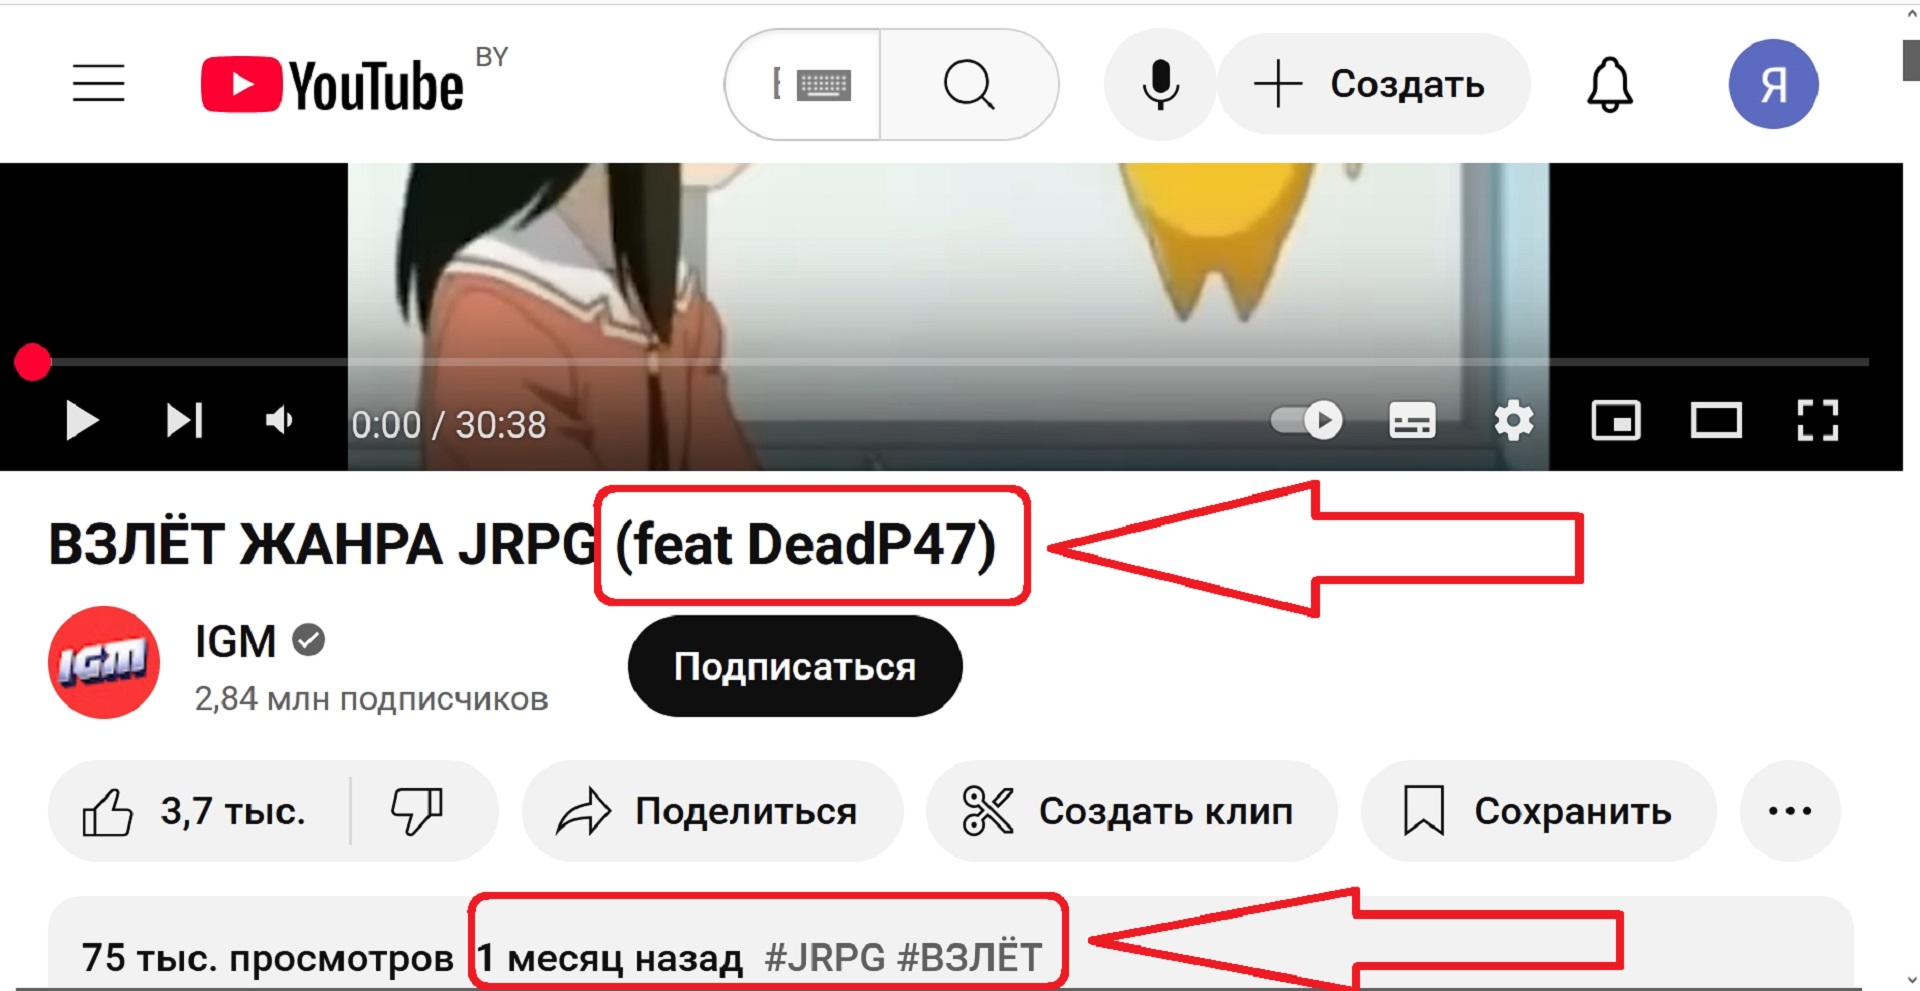Click the 75 тыс. просмотров text
Image resolution: width=1920 pixels, height=991 pixels.
coord(268,958)
